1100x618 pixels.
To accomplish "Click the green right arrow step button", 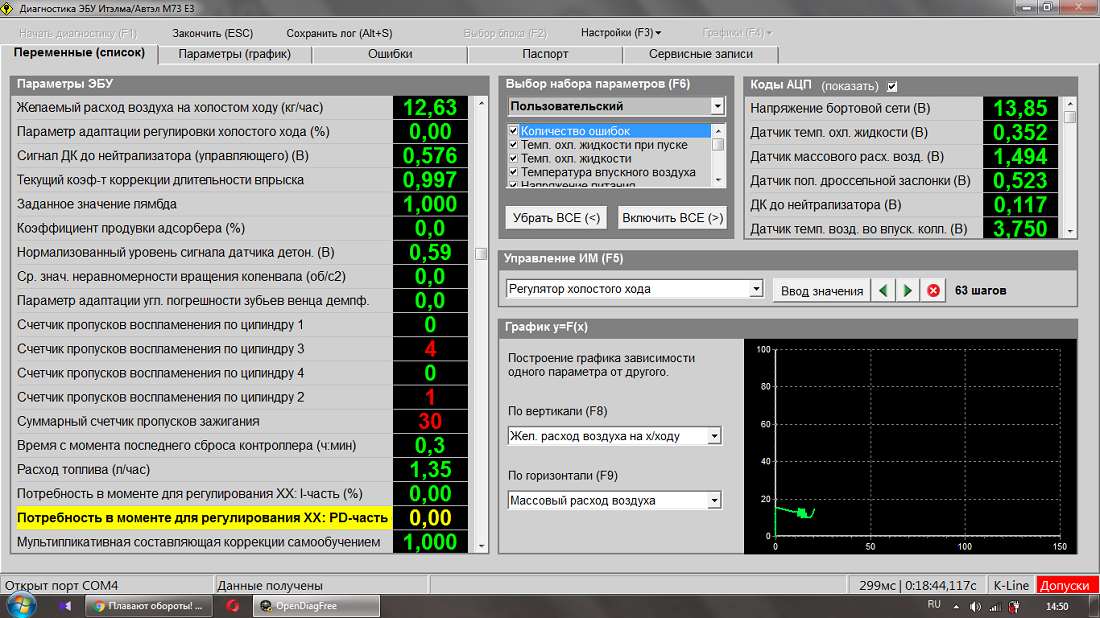I will [907, 290].
